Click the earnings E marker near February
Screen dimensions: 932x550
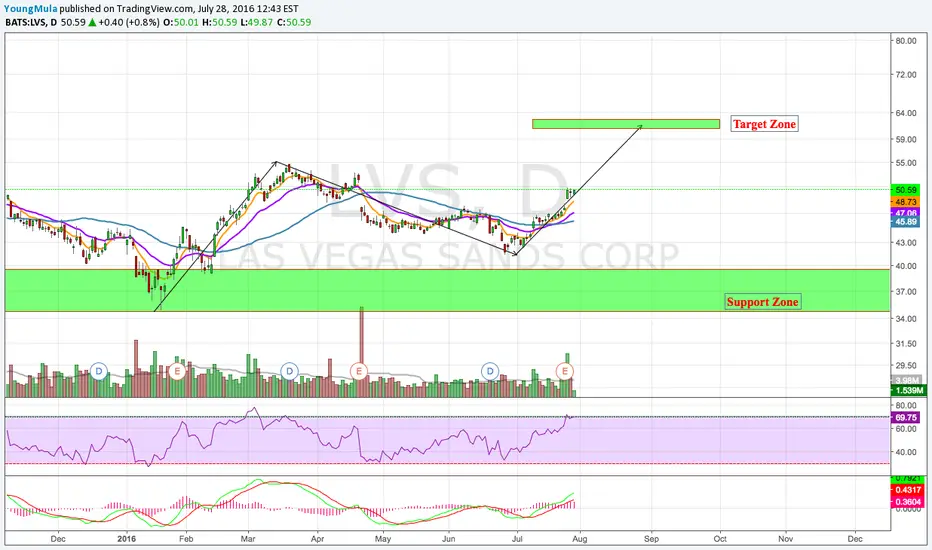click(177, 372)
